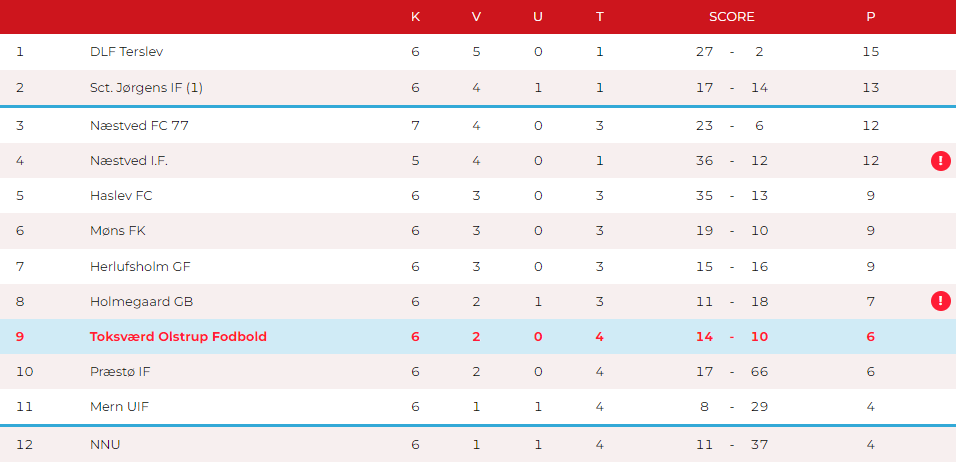958x462 pixels.
Task: Click the V wins column header
Action: 477,17
